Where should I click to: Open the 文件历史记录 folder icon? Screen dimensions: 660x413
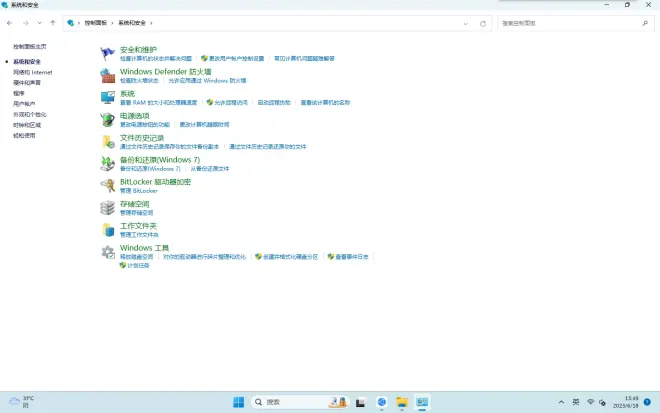tap(107, 142)
